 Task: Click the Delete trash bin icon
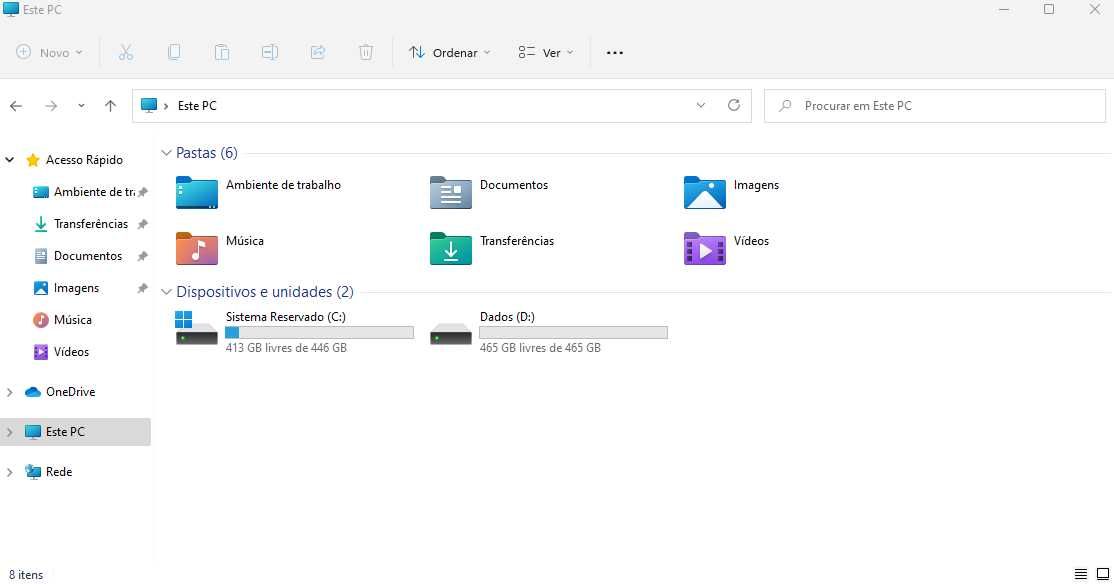(365, 53)
